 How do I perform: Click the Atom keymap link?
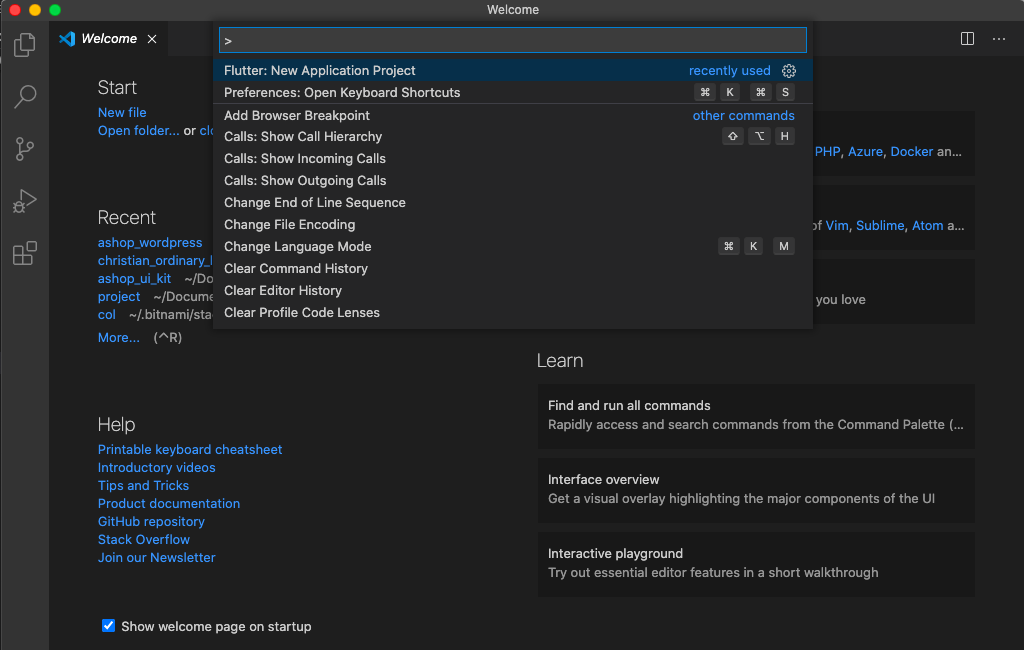(x=927, y=225)
